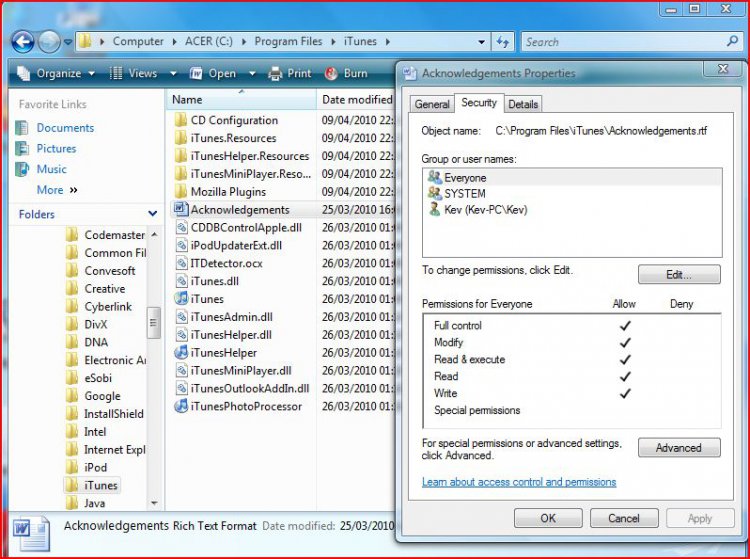750x559 pixels.
Task: Open Learn about access control link
Action: pyautogui.click(x=519, y=482)
